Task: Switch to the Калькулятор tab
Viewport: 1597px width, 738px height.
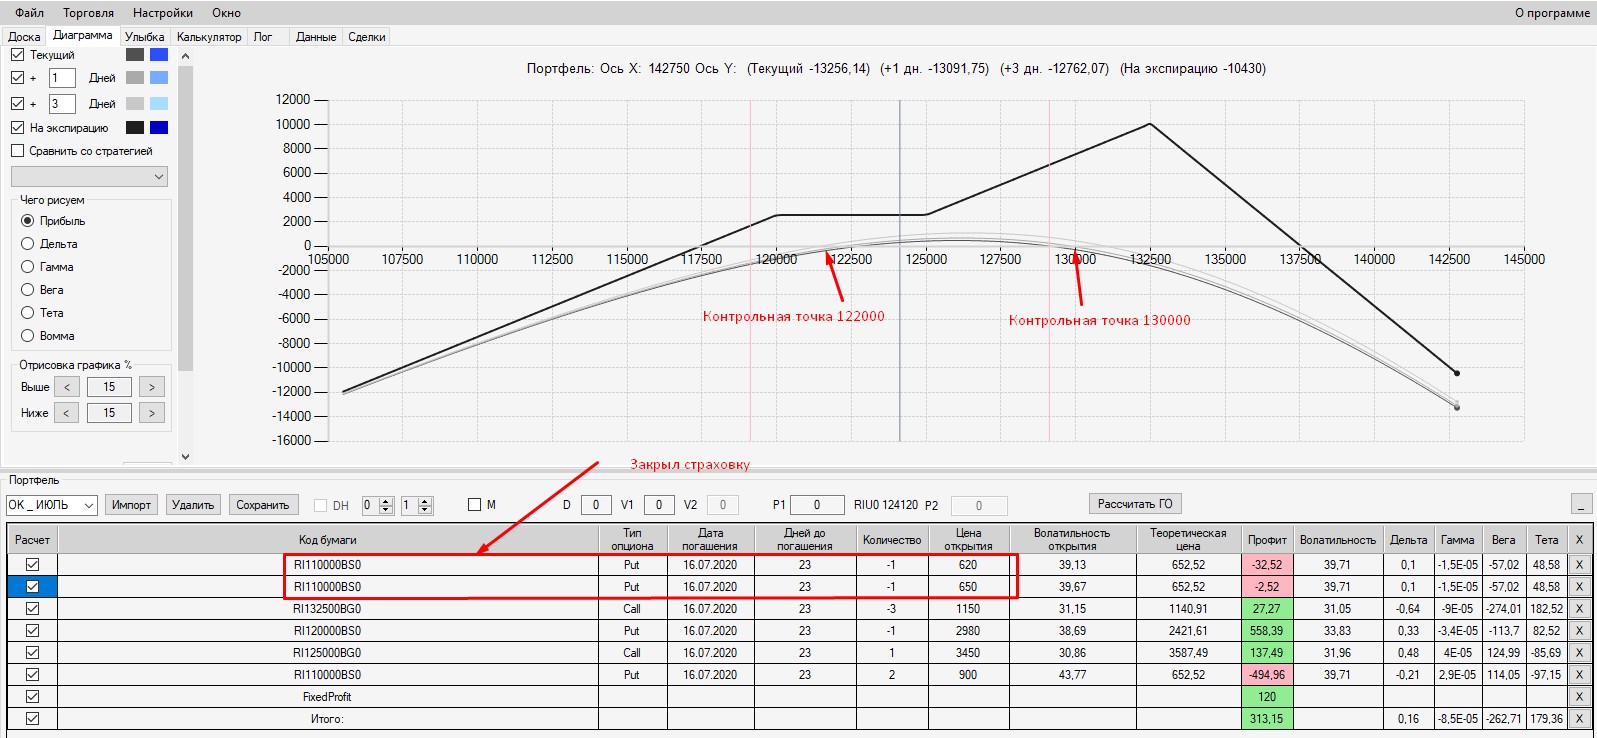Action: pos(209,37)
